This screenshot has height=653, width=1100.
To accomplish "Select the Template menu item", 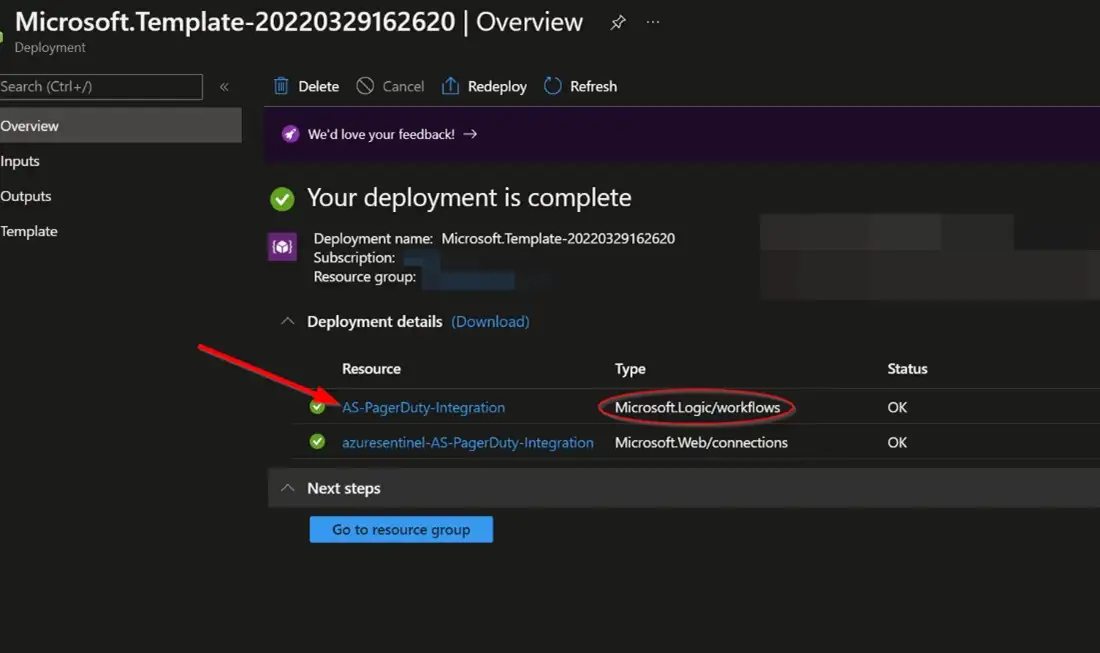I will (29, 231).
